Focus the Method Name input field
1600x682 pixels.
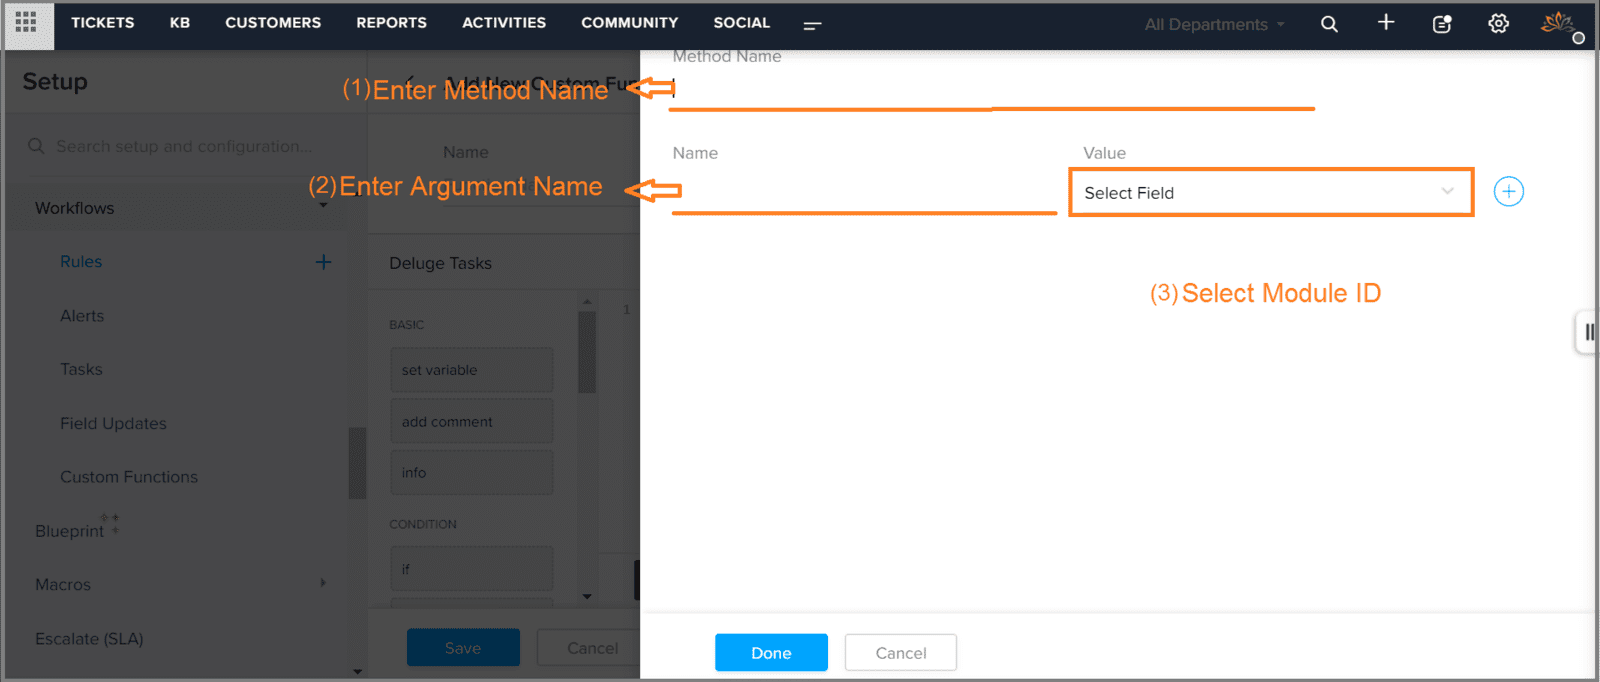click(x=993, y=90)
